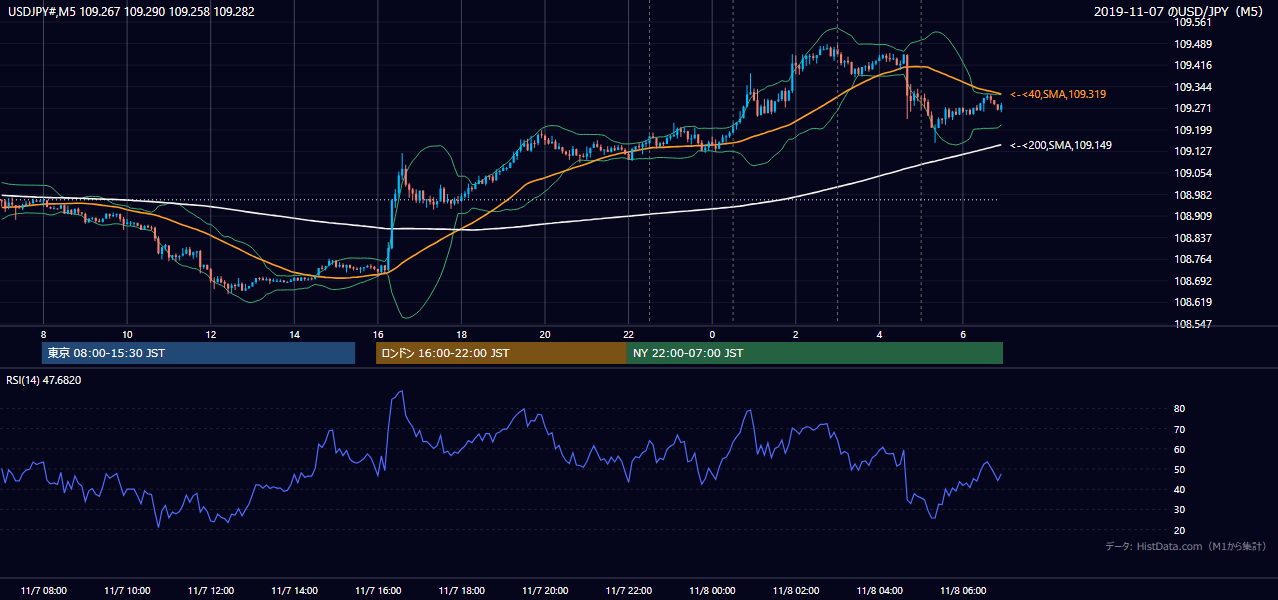Viewport: 1278px width, 600px height.
Task: Click the 11/7 16:00 time axis label
Action: coord(377,591)
